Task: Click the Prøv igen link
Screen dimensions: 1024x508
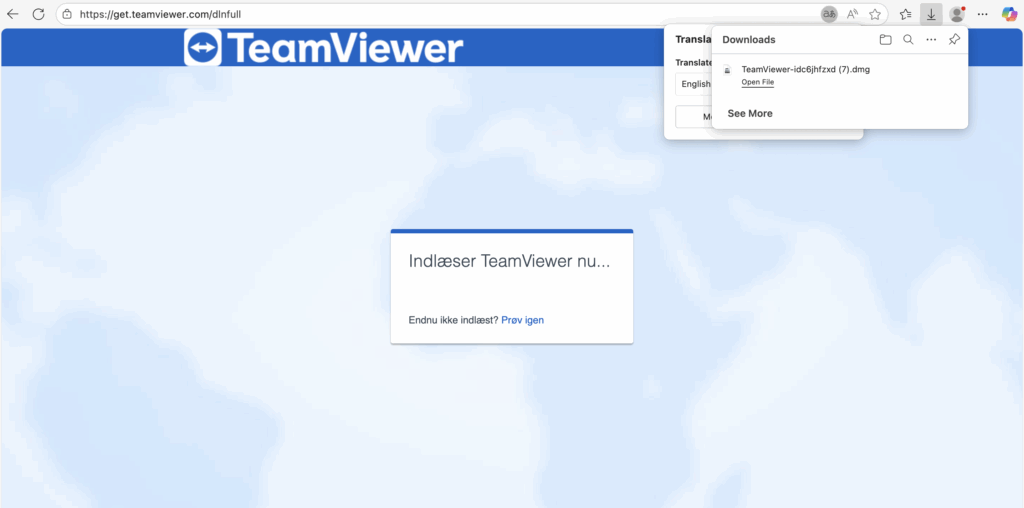Action: pyautogui.click(x=522, y=320)
